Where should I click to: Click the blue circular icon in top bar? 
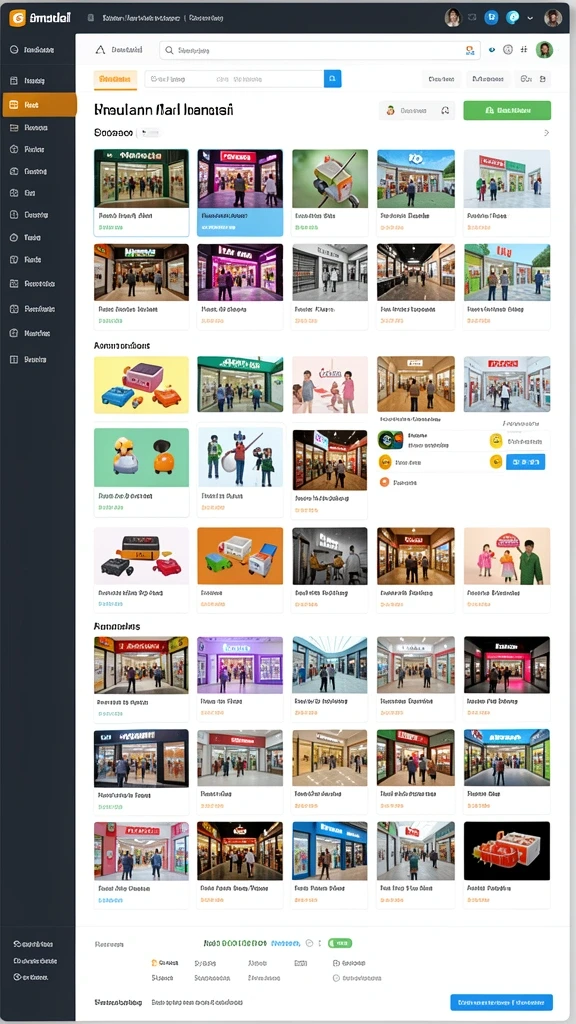click(x=491, y=18)
